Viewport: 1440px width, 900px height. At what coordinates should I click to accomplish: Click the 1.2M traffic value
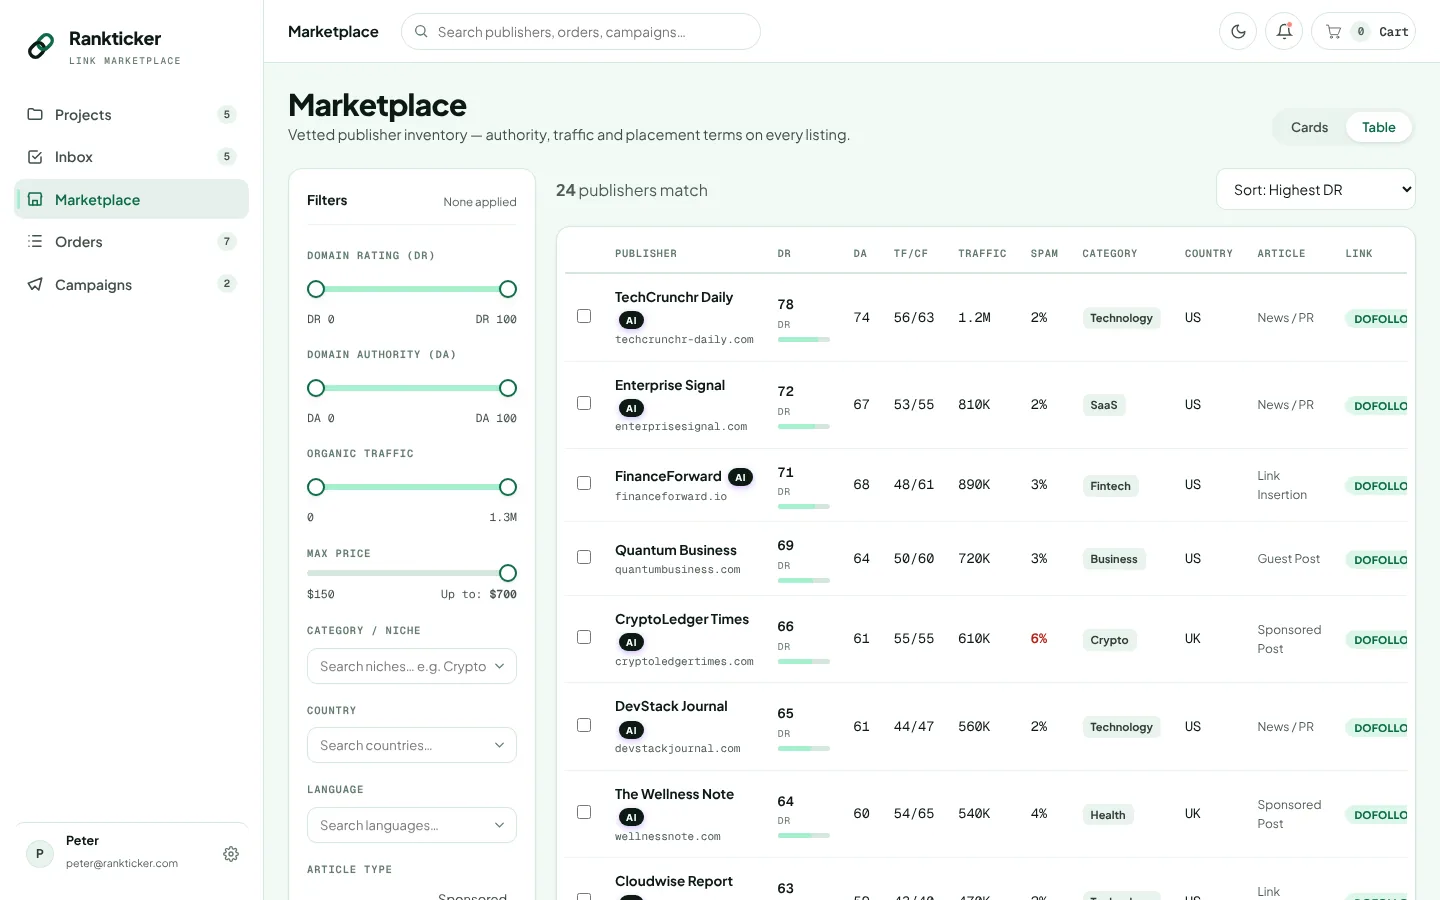click(x=974, y=317)
